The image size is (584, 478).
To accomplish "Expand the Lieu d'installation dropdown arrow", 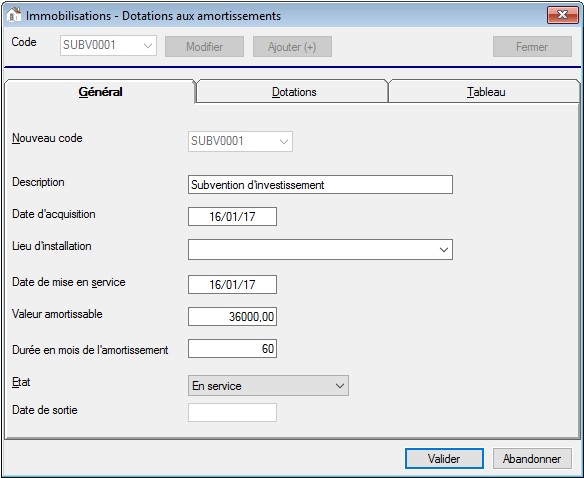I will (x=444, y=250).
